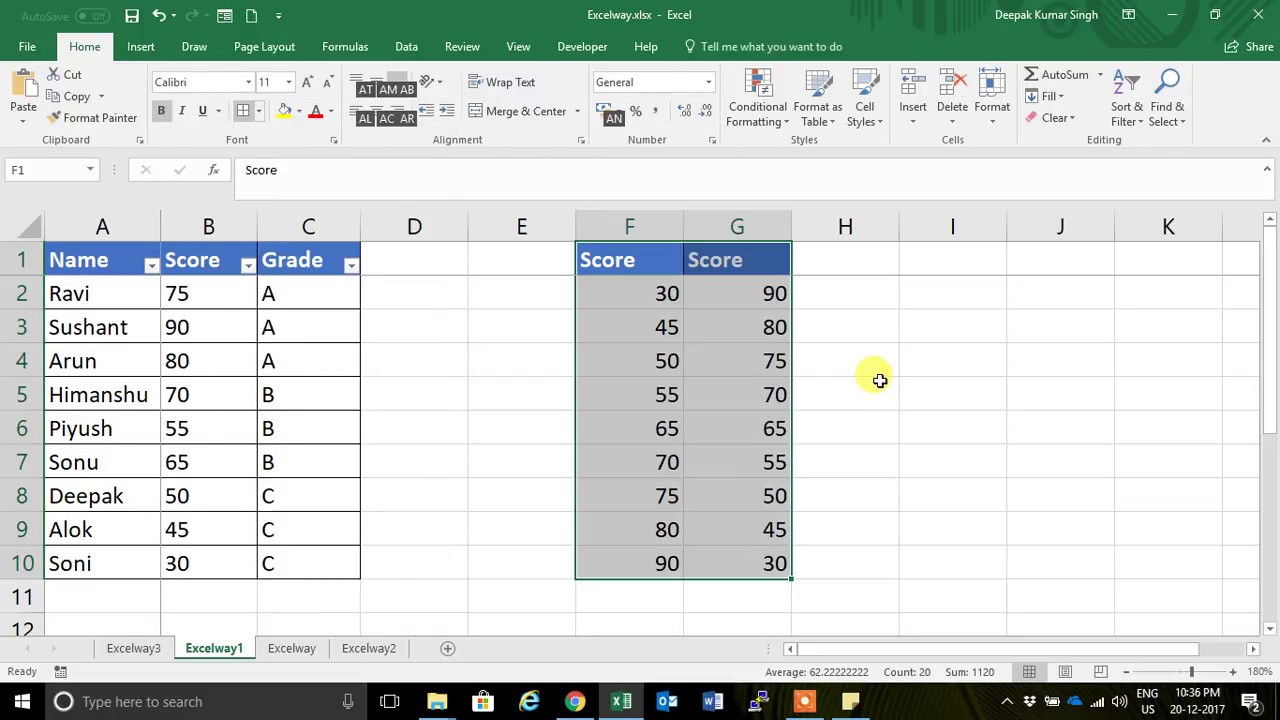Toggle Bold formatting

161,111
